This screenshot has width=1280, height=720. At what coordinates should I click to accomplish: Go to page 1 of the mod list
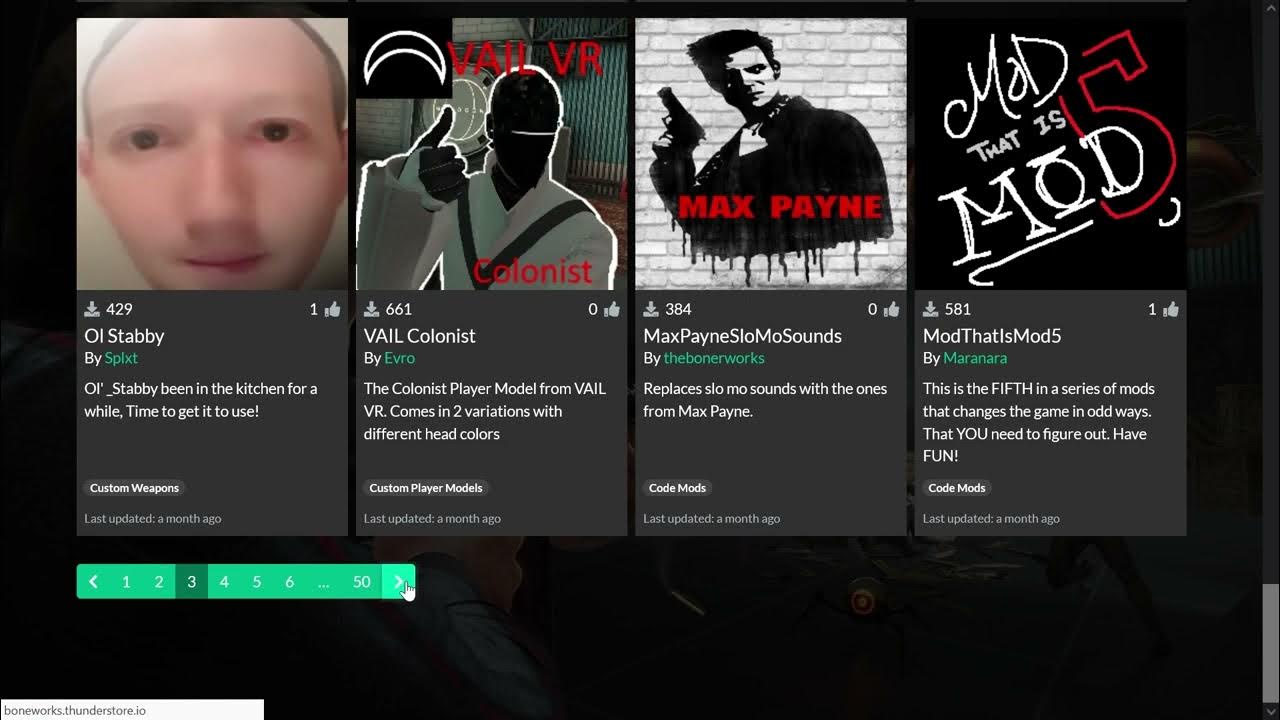[126, 582]
